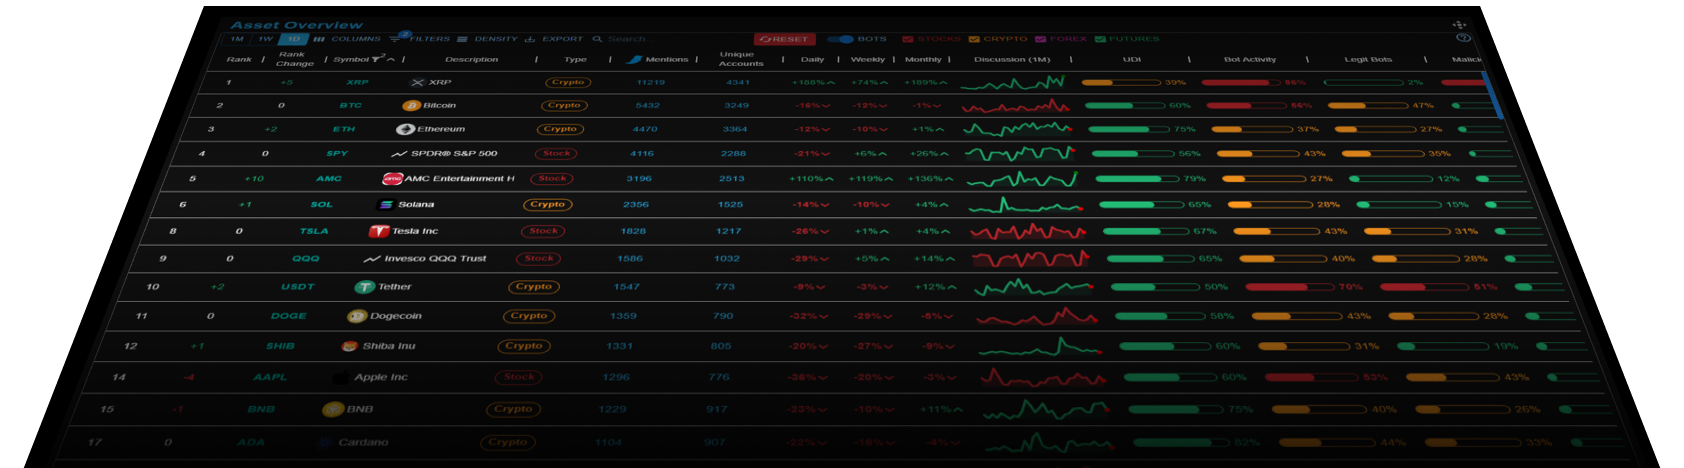Uncheck the CRYPTO checkbox
Screen dimensions: 1684x468
coord(974,39)
